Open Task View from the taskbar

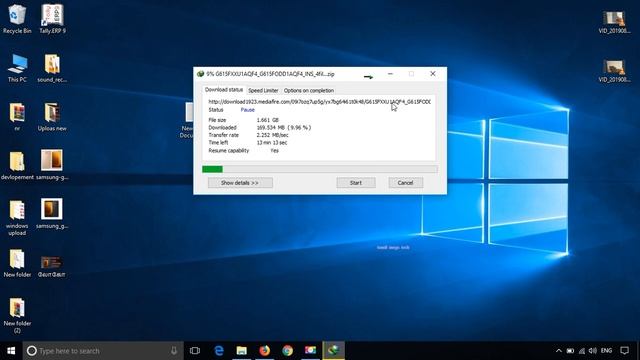195,351
